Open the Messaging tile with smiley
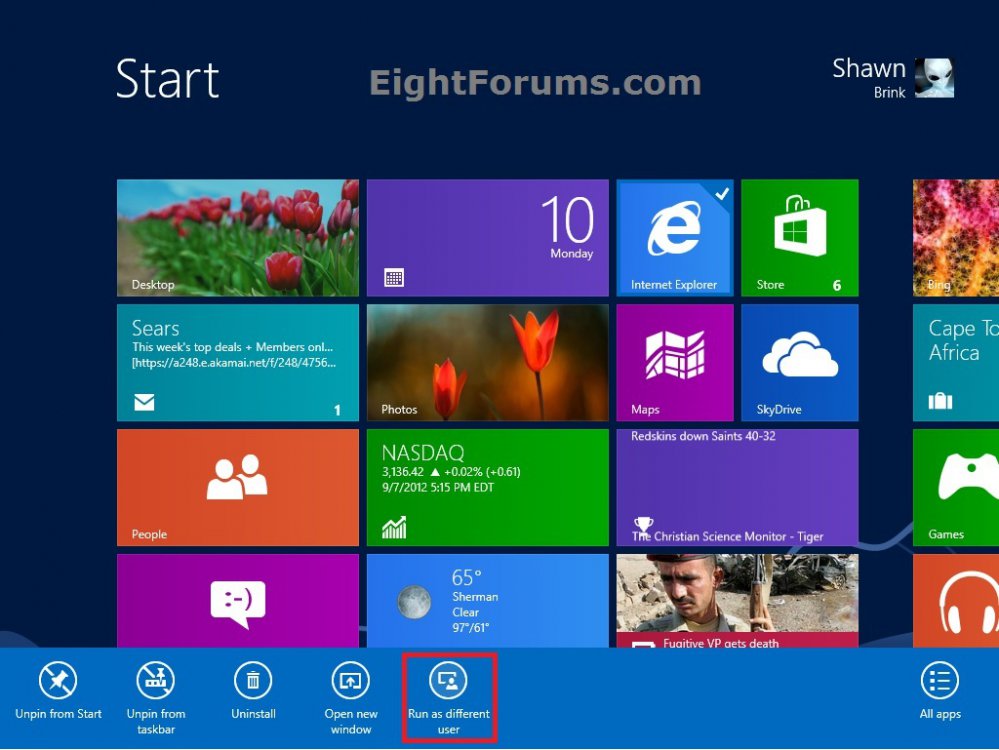 [237, 600]
